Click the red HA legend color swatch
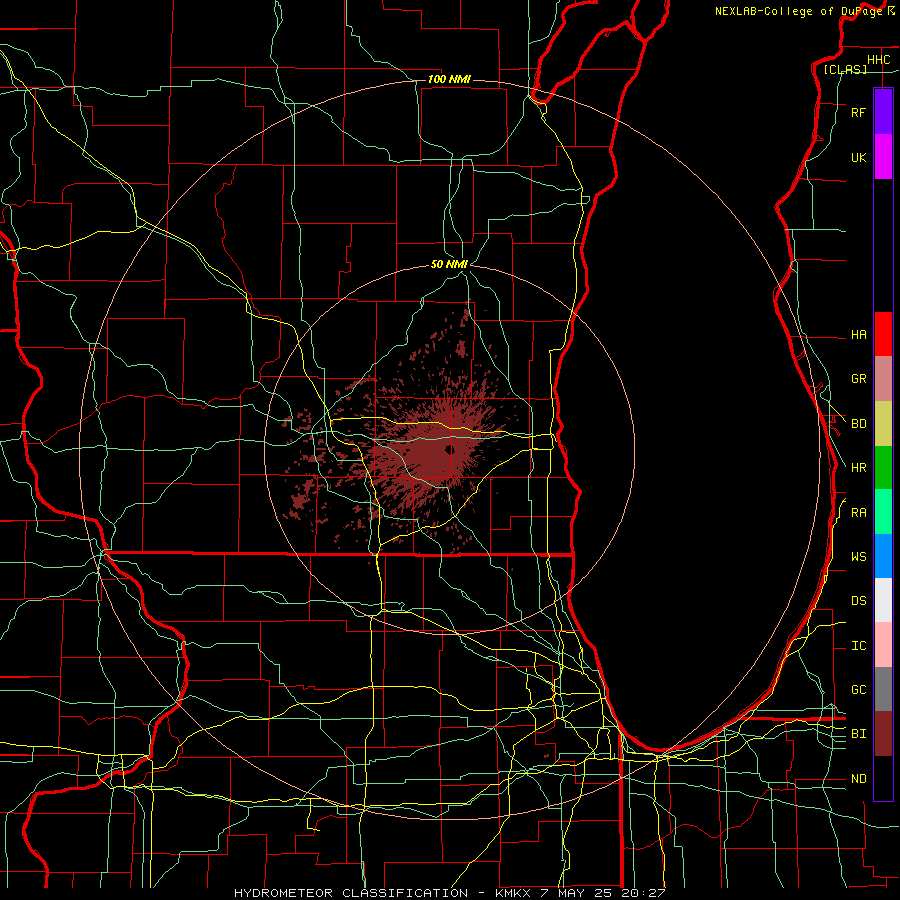Viewport: 900px width, 900px height. tap(883, 334)
